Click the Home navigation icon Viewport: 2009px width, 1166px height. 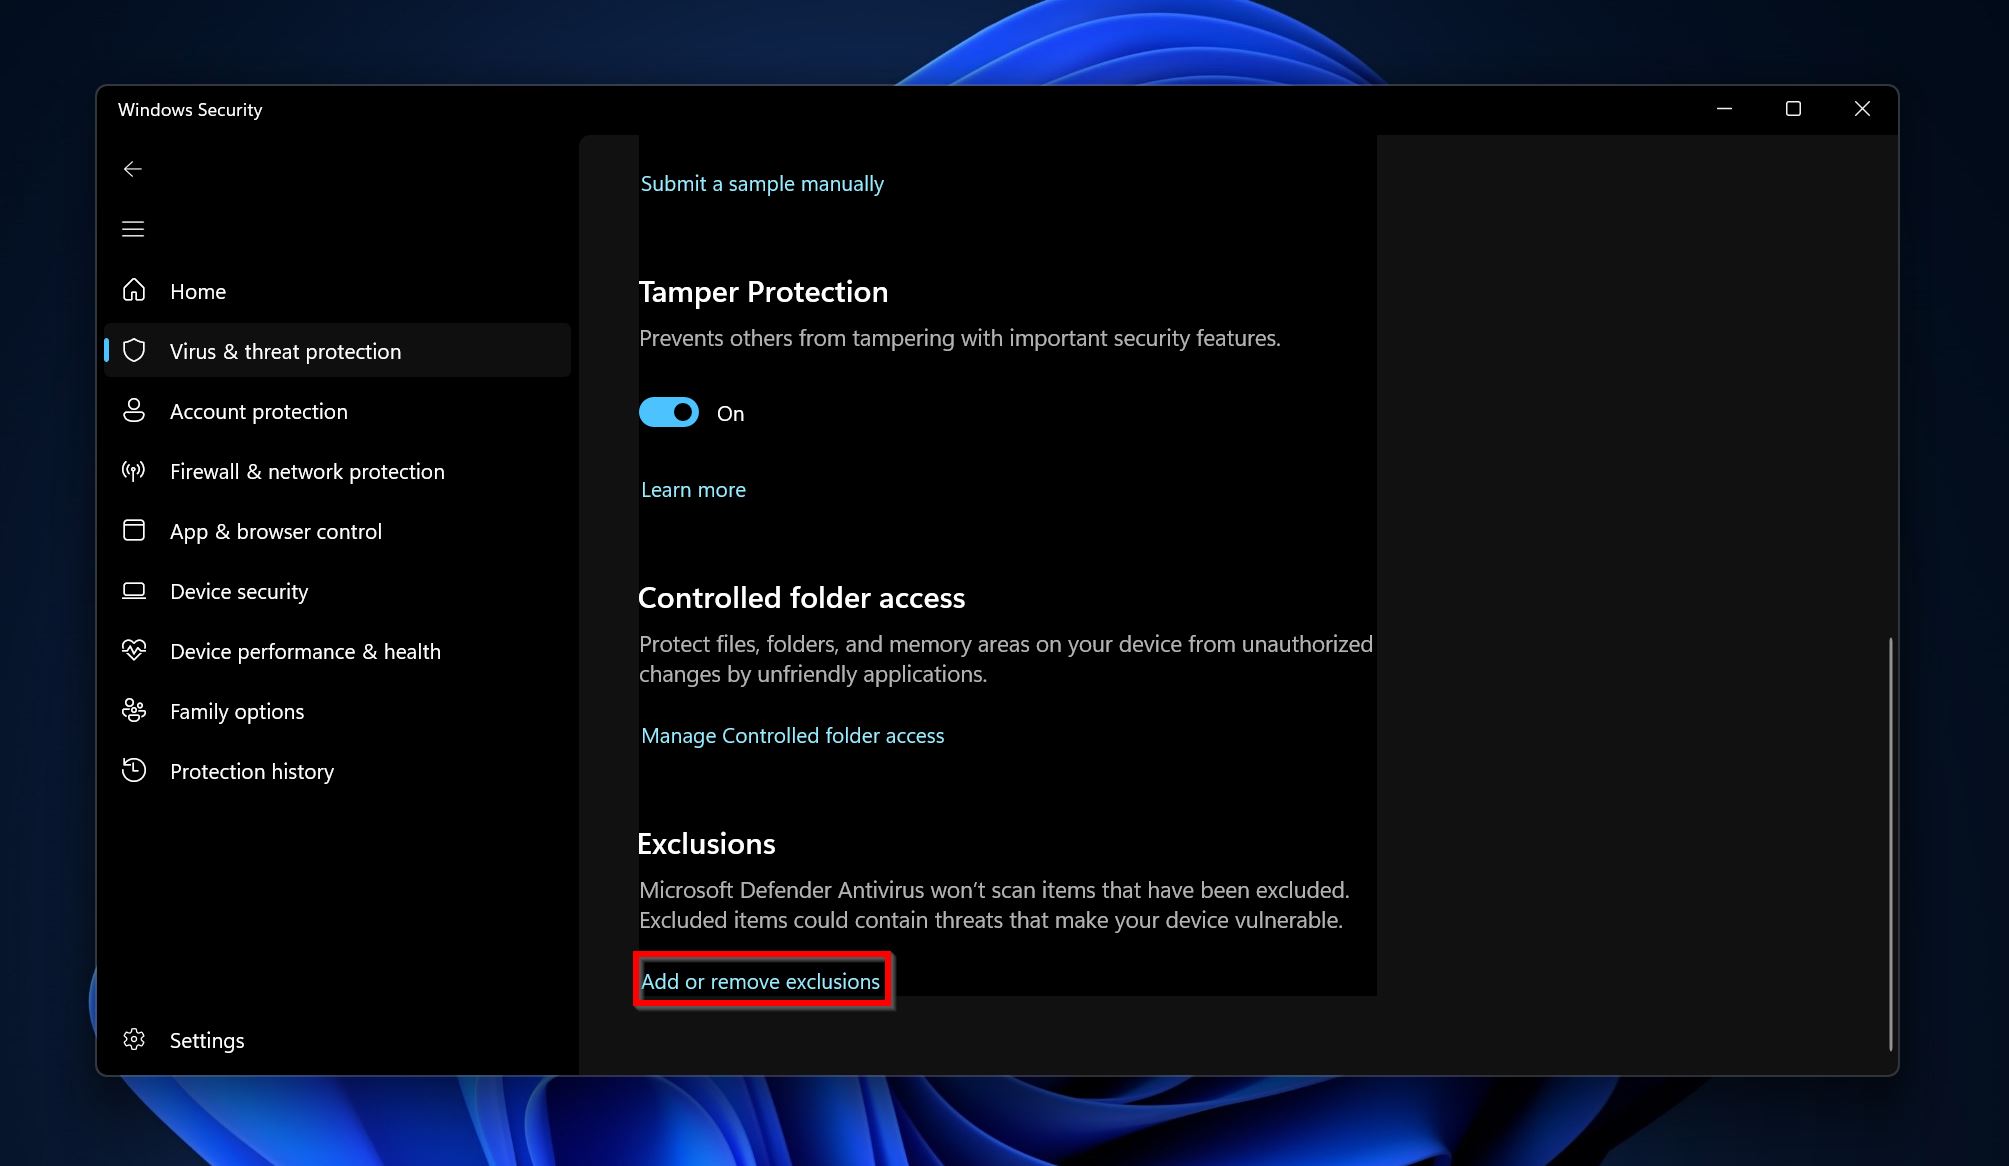[x=133, y=290]
